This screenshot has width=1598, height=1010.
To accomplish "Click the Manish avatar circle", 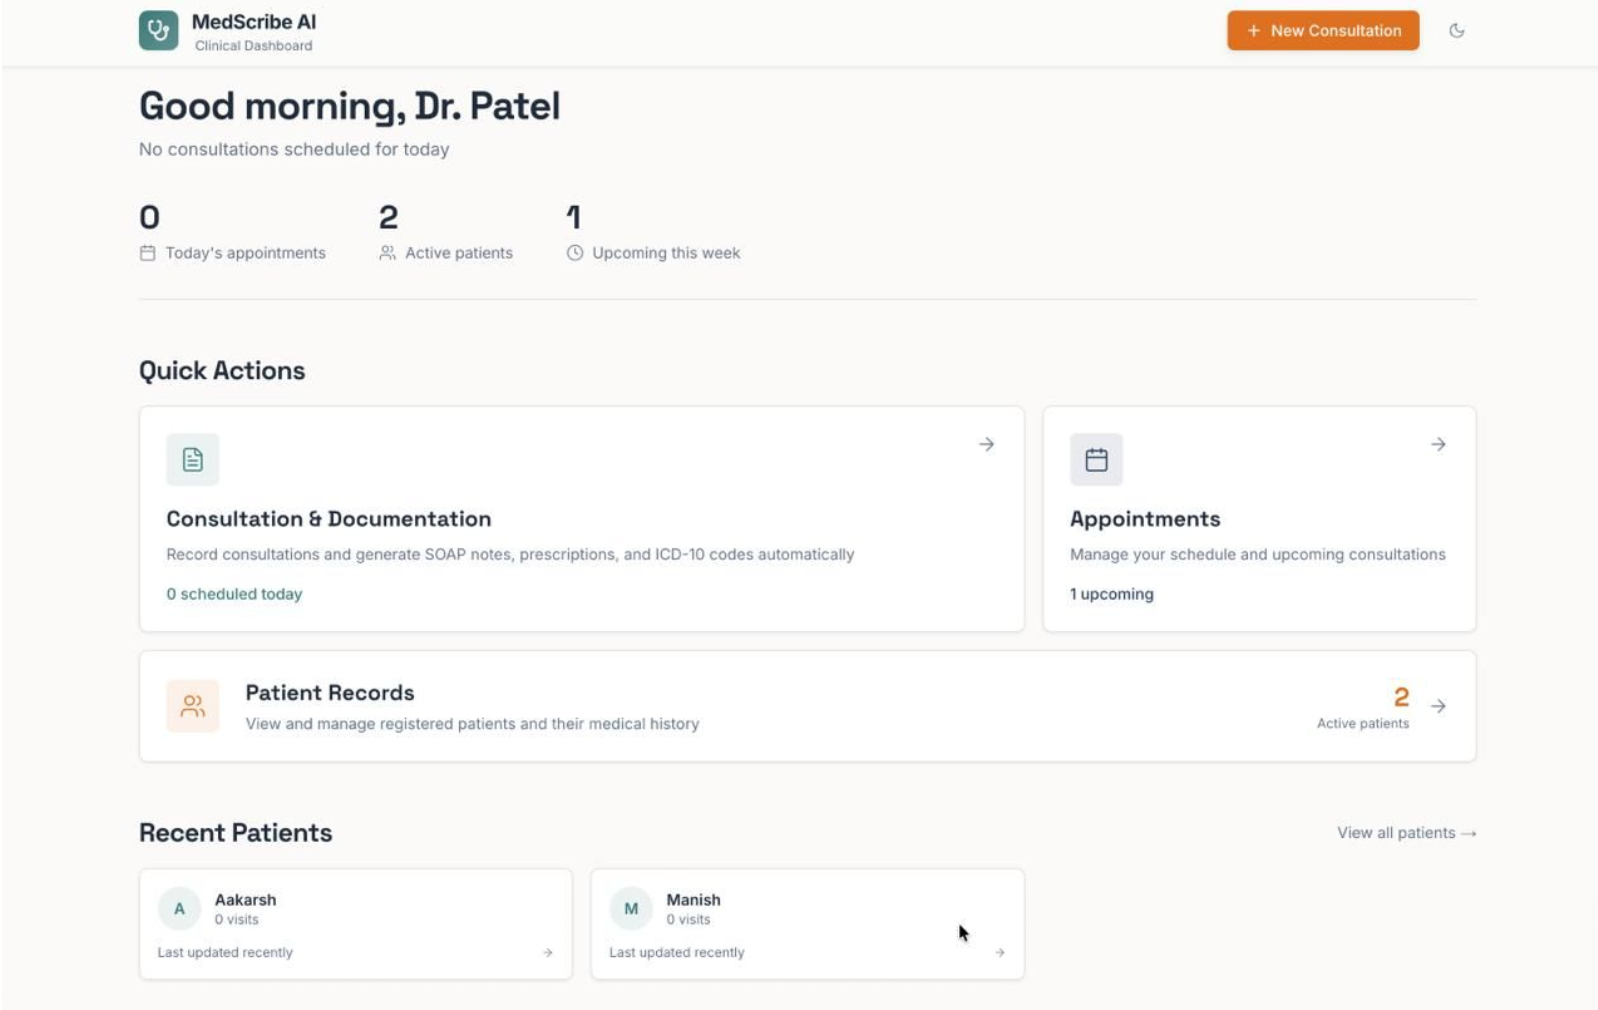I will (631, 909).
